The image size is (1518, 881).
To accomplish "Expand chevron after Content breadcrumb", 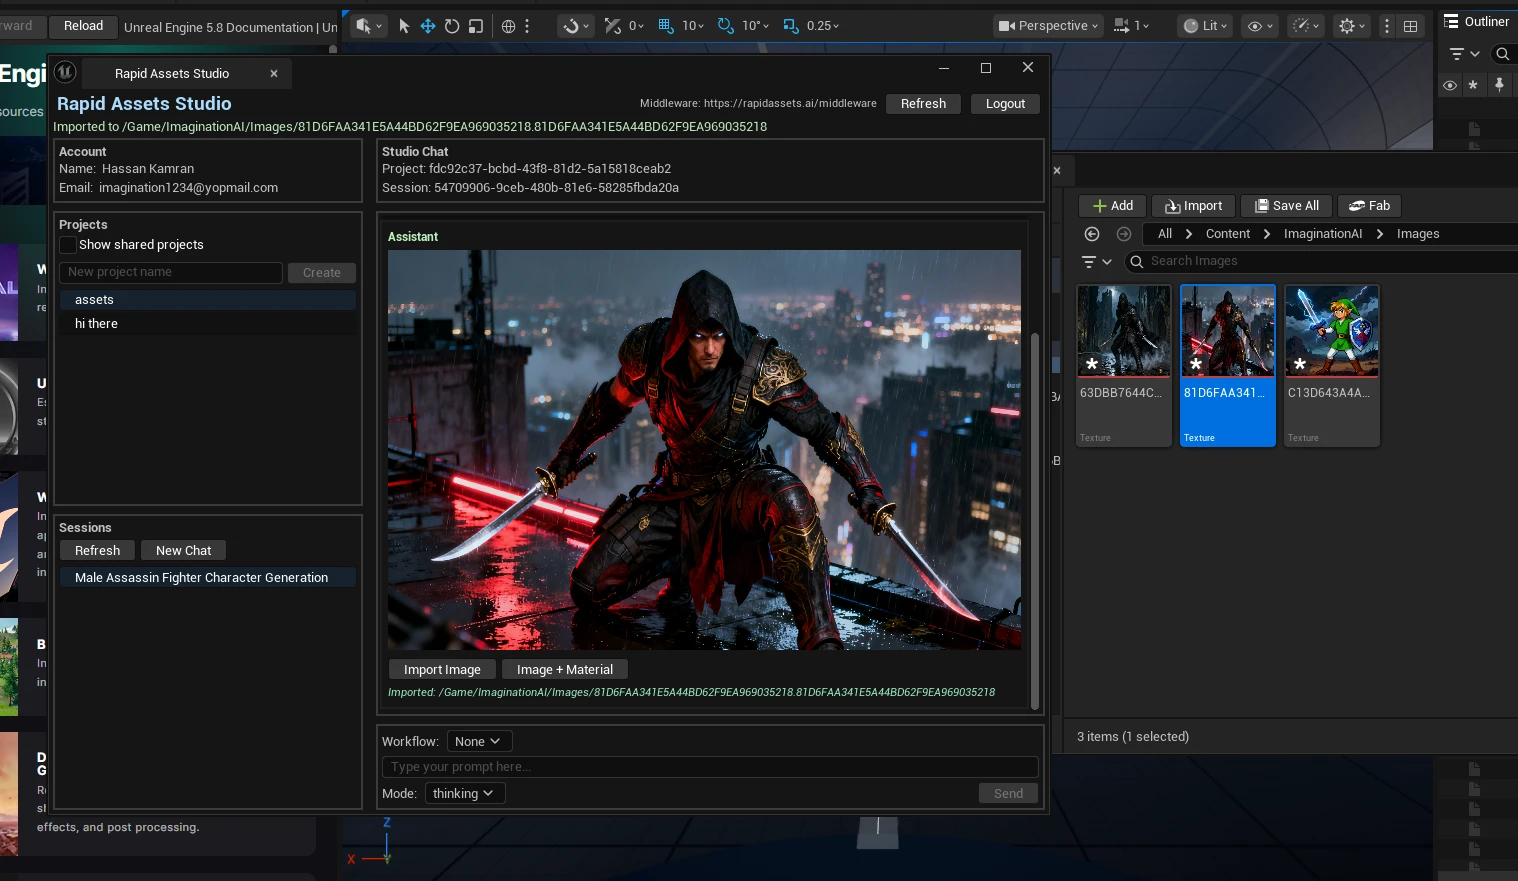I will (1267, 233).
